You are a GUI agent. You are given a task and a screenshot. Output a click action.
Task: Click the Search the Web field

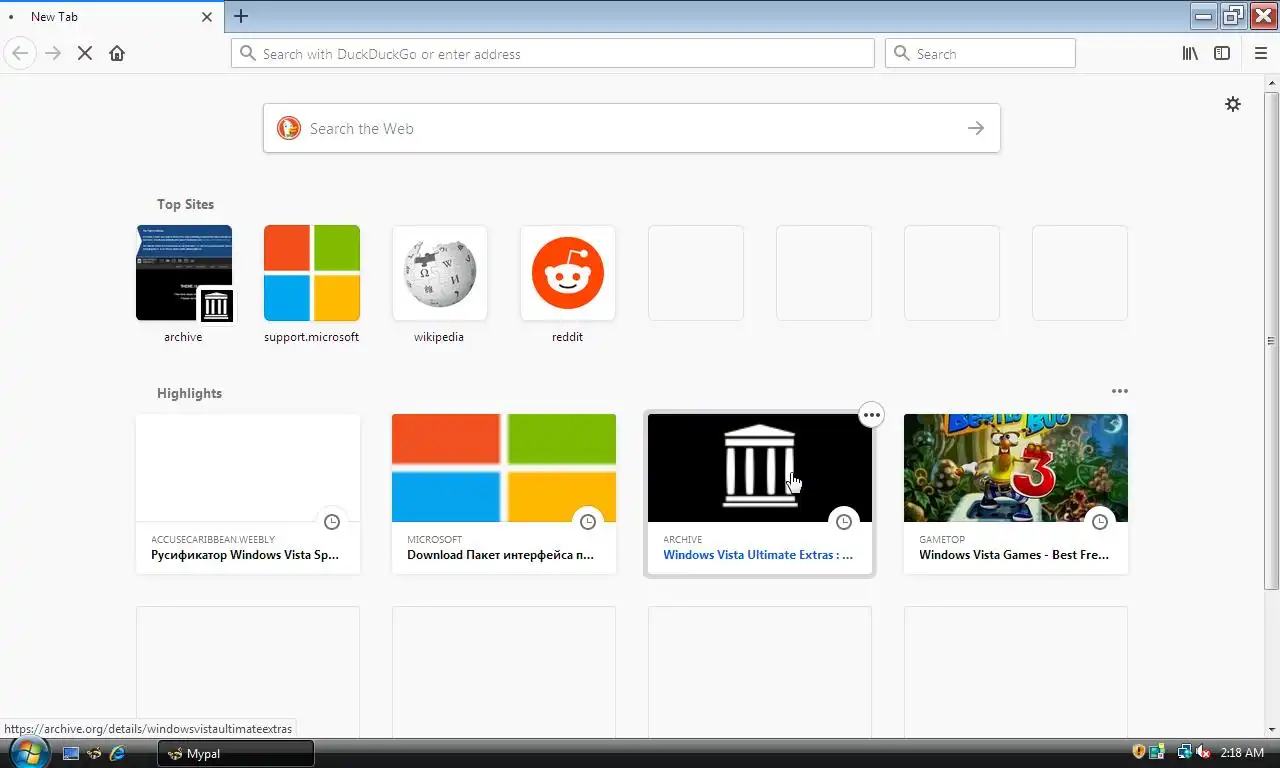pyautogui.click(x=632, y=128)
